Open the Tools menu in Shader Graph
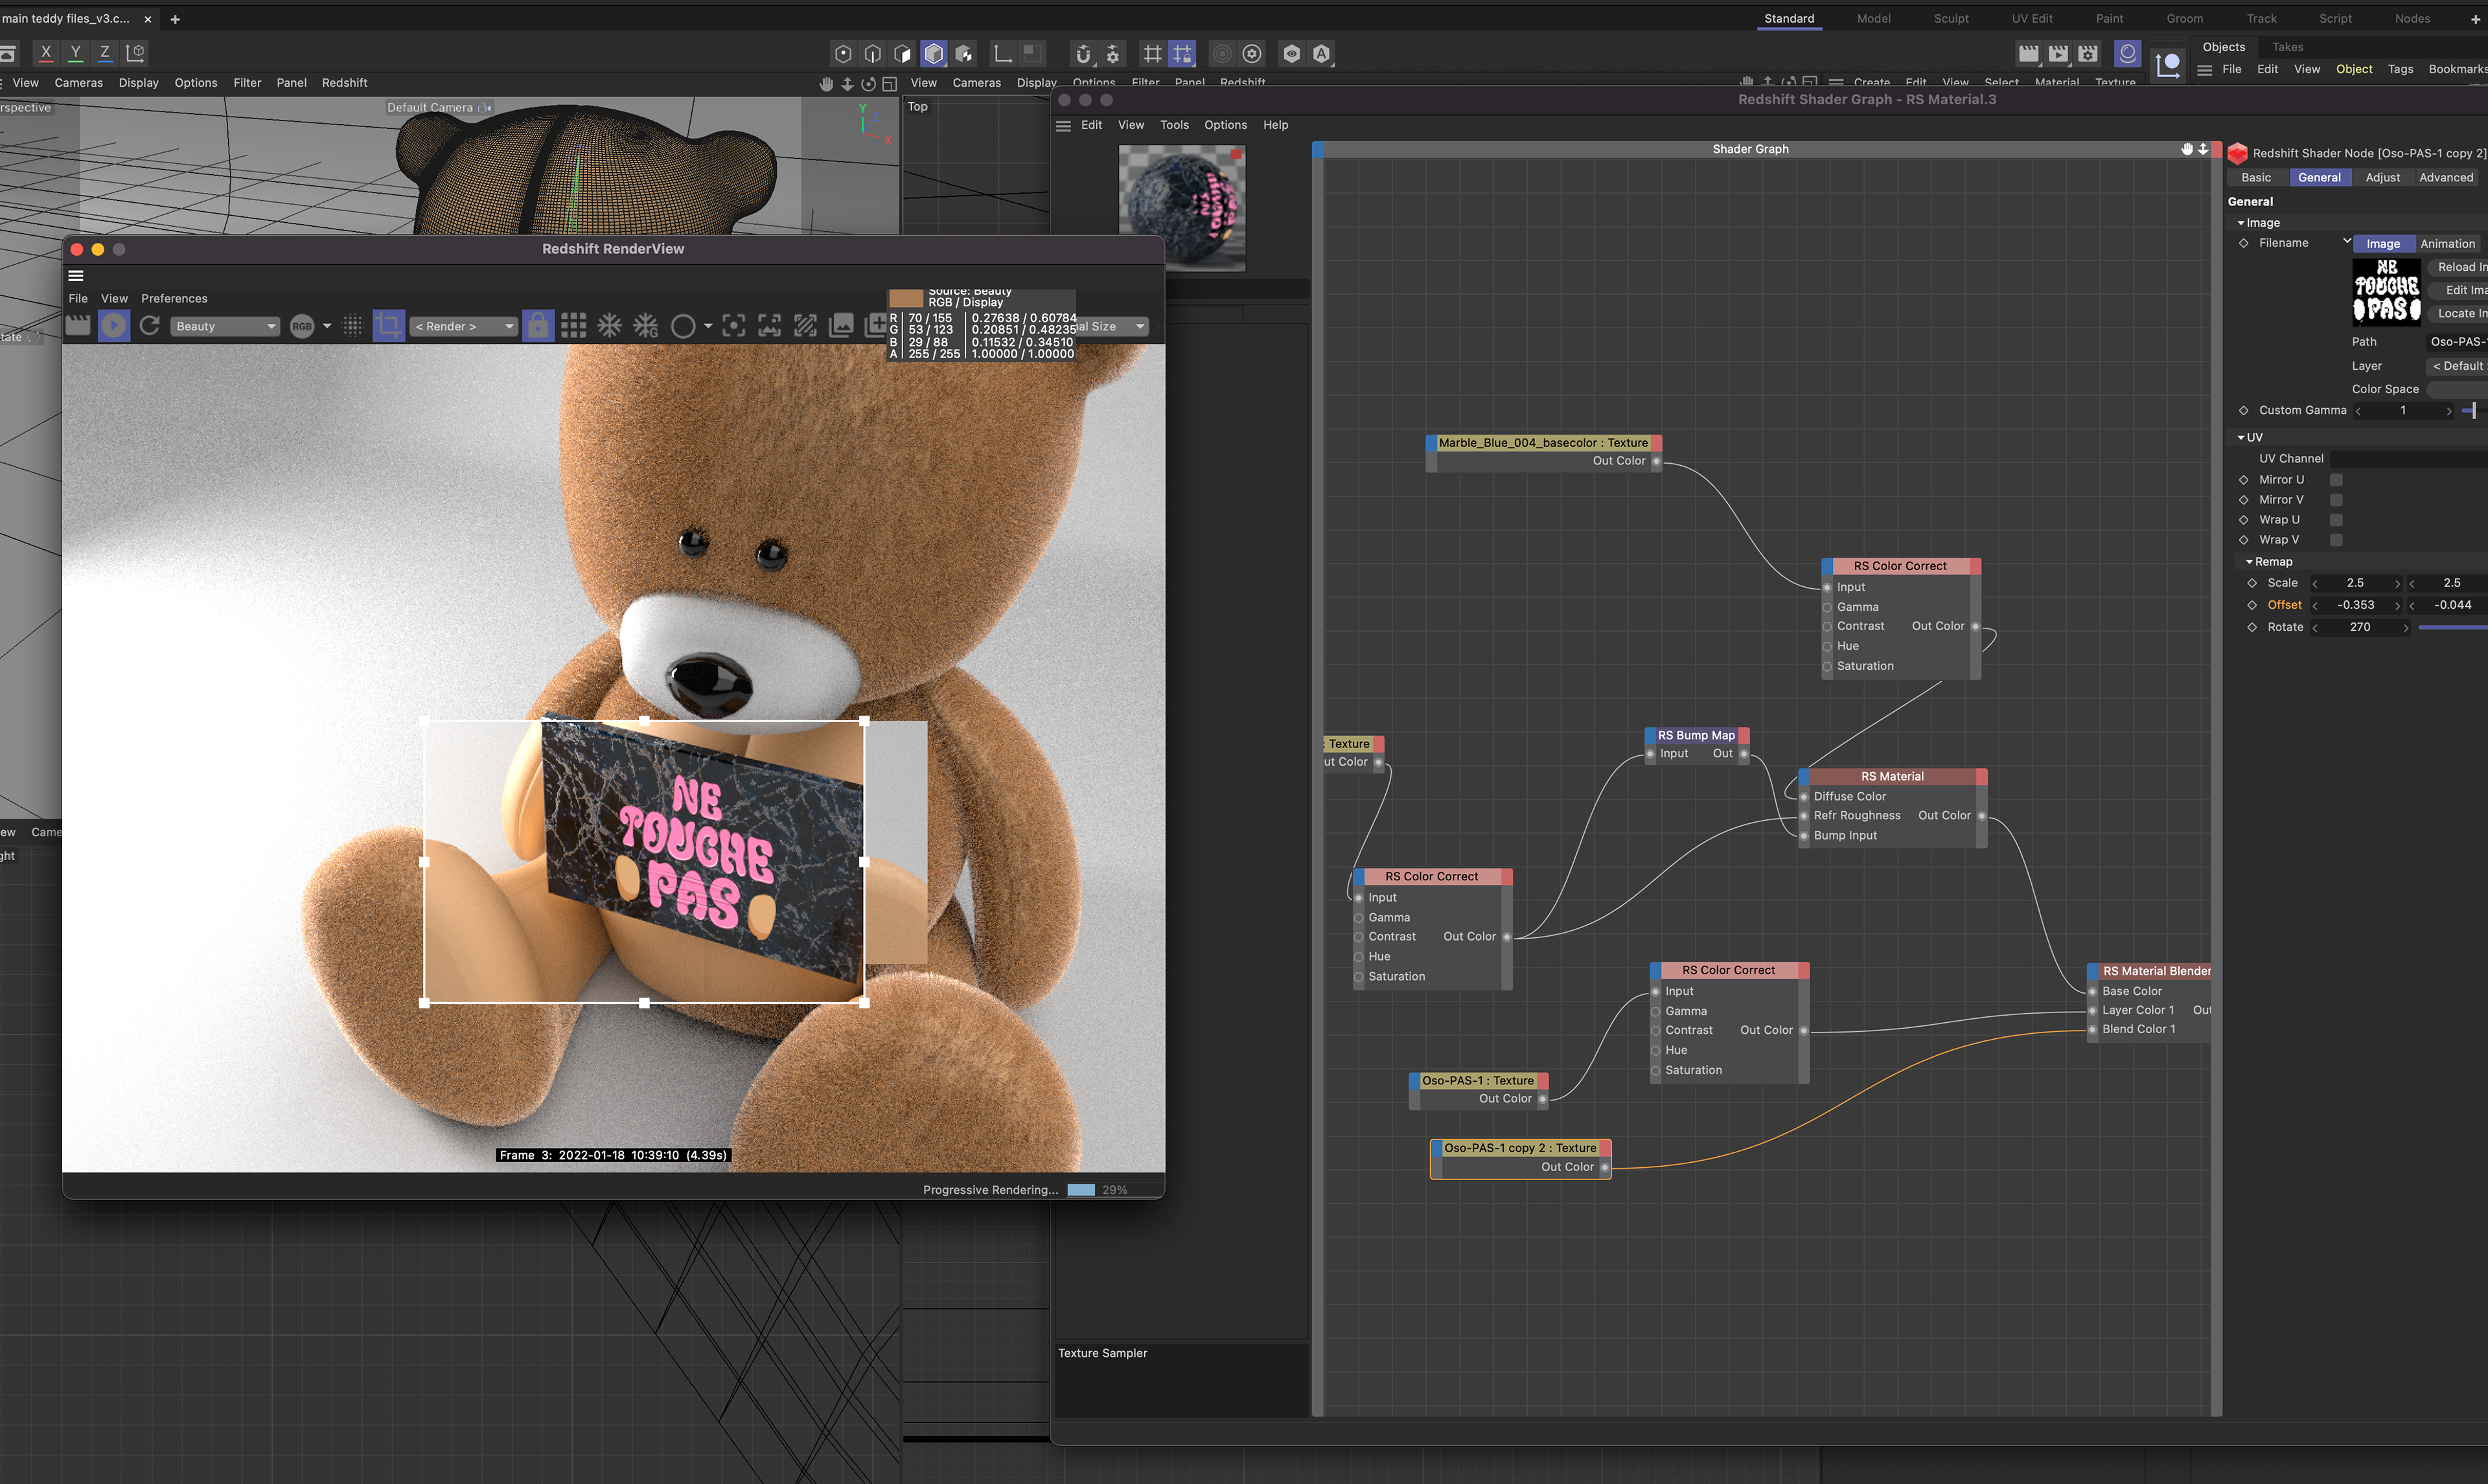The height and width of the screenshot is (1484, 2488). [1174, 125]
